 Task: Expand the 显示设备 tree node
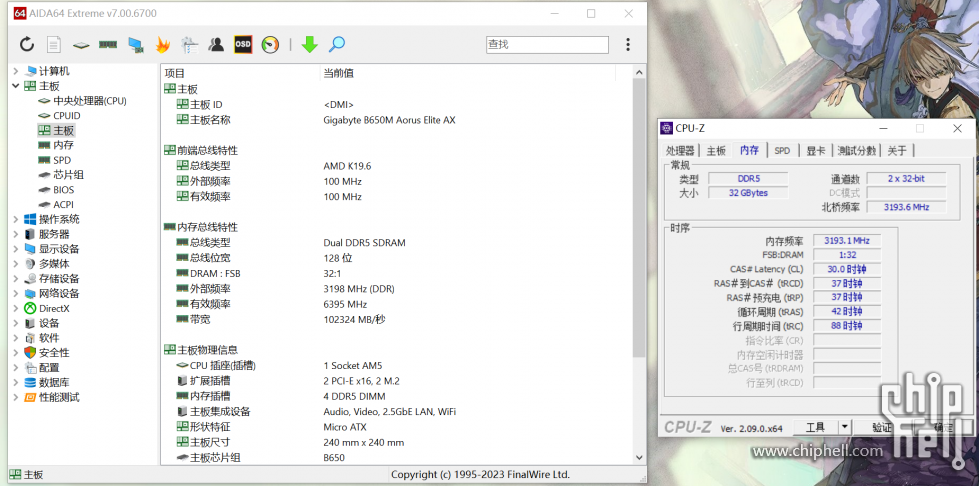[16, 249]
